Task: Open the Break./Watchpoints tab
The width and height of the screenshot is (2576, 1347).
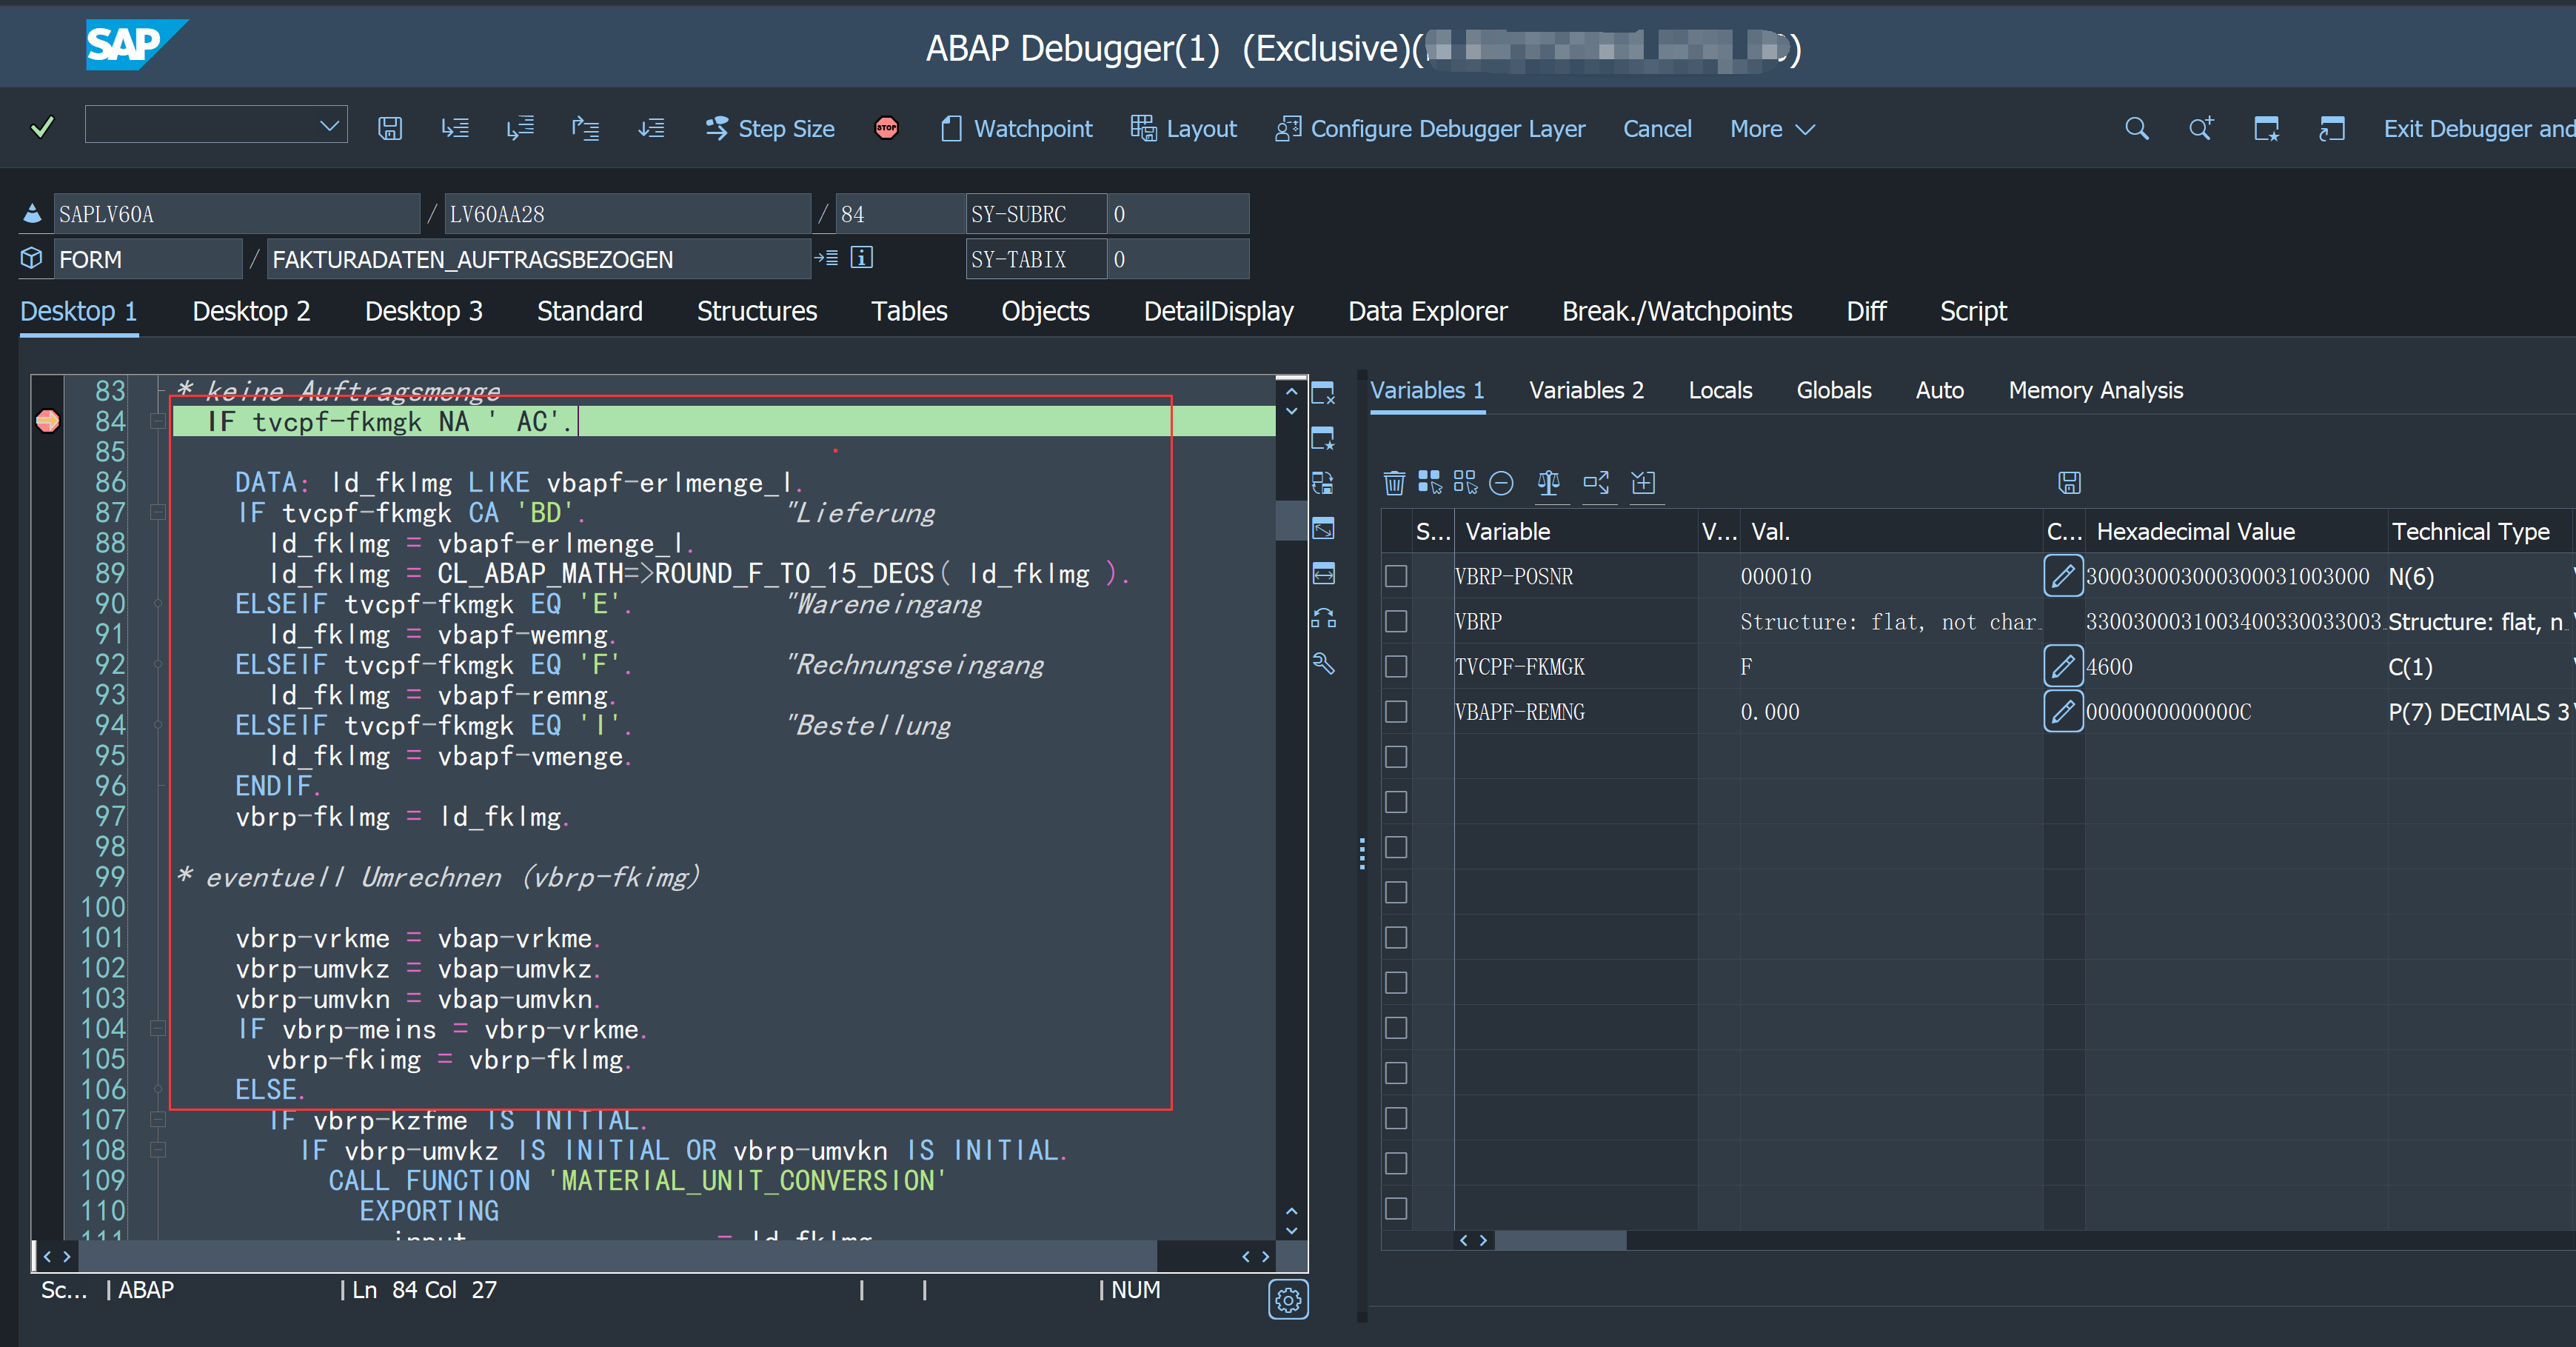Action: pos(1676,311)
